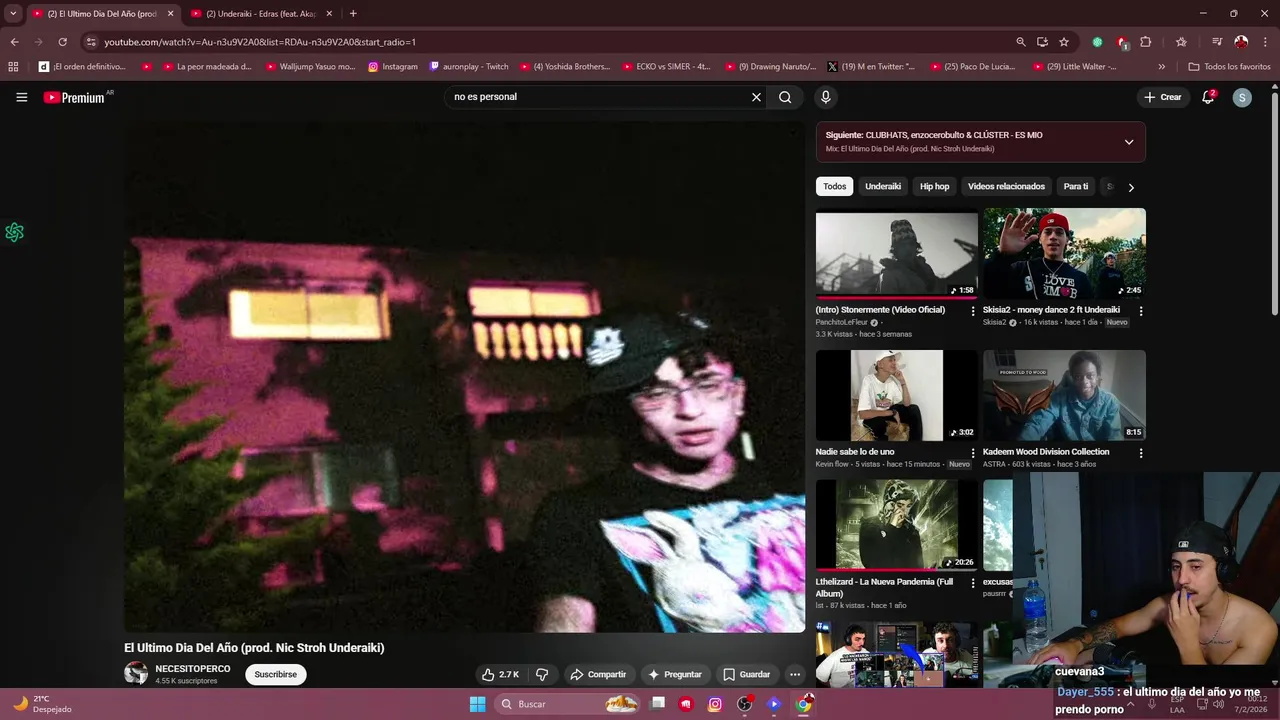The width and height of the screenshot is (1280, 720).
Task: Select the Hip hop filter chip
Action: pyautogui.click(x=934, y=186)
